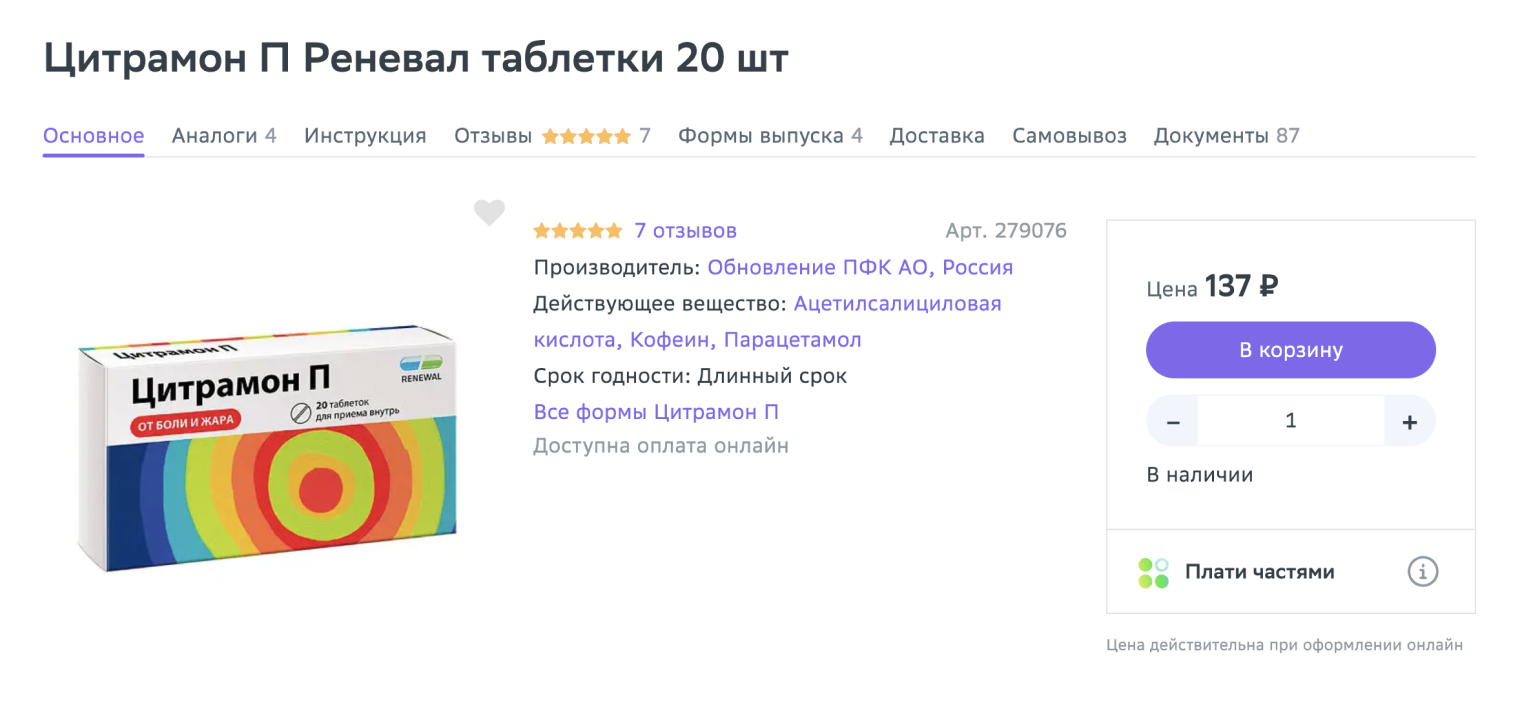Click the Плати частями green dots logo
The height and width of the screenshot is (716, 1520).
coord(1153,573)
